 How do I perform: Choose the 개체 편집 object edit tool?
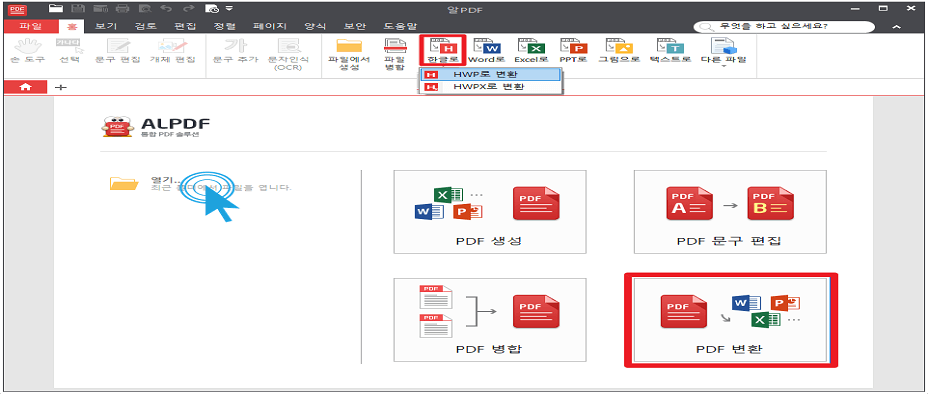tap(172, 51)
